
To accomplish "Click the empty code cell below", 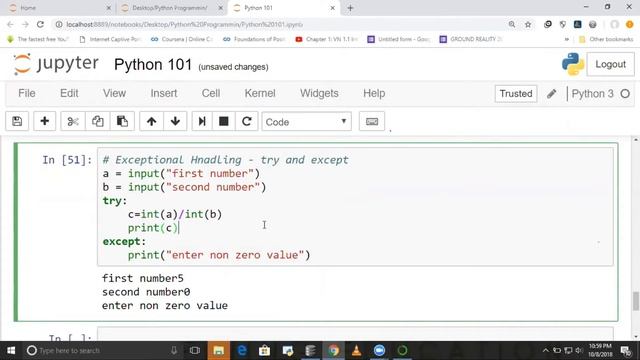I will [355, 334].
